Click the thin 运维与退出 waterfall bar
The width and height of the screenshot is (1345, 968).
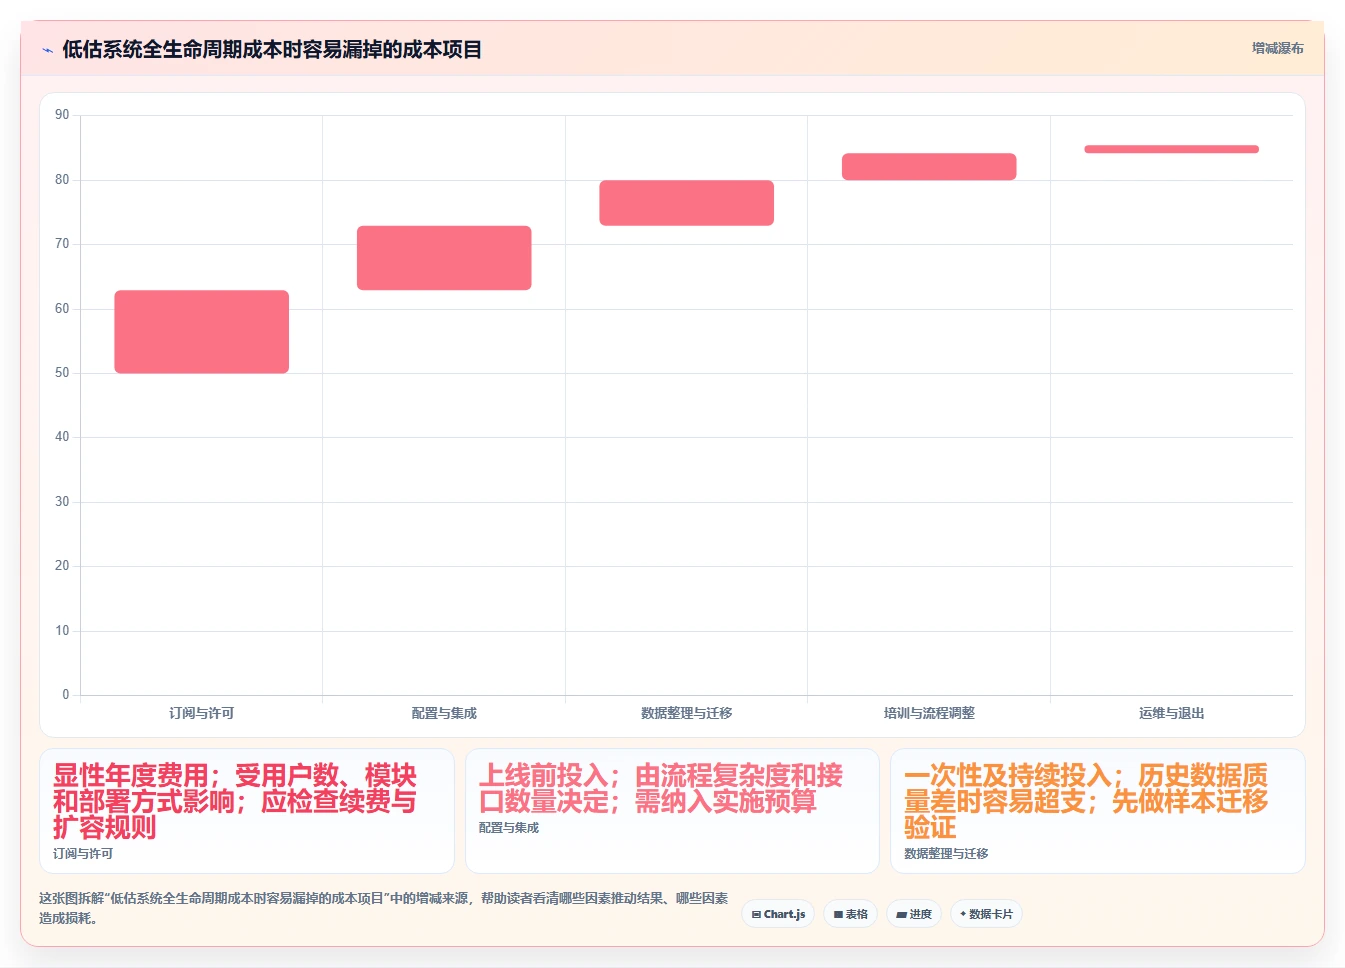(1172, 149)
